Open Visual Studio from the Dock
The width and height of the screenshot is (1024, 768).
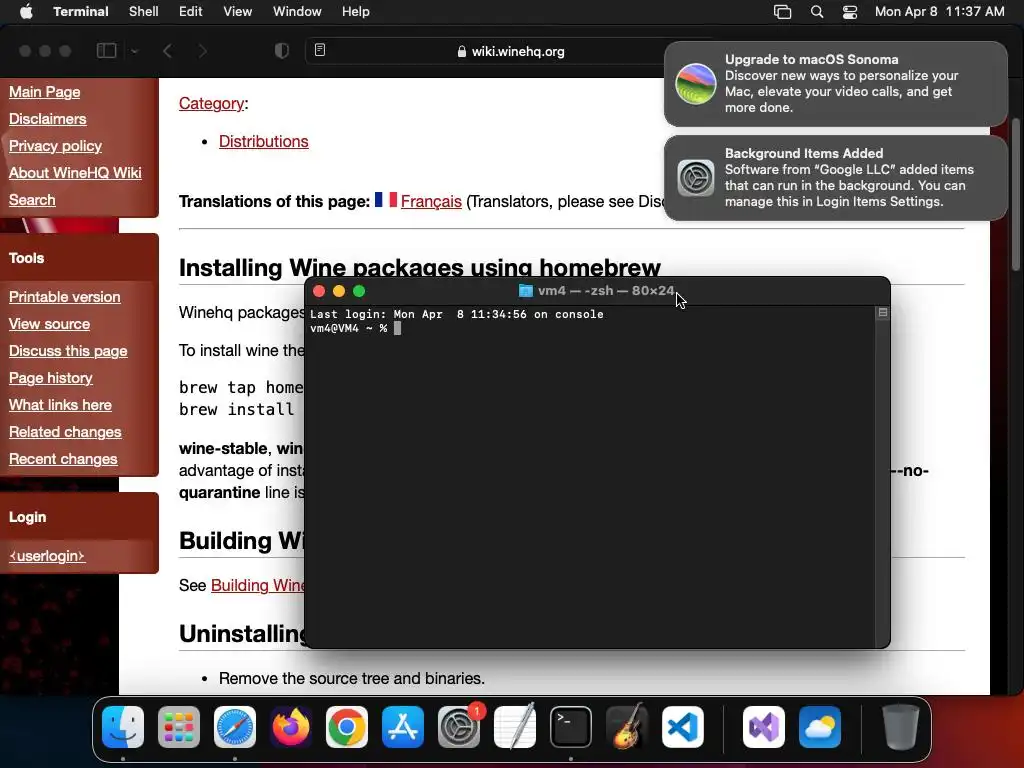click(764, 727)
